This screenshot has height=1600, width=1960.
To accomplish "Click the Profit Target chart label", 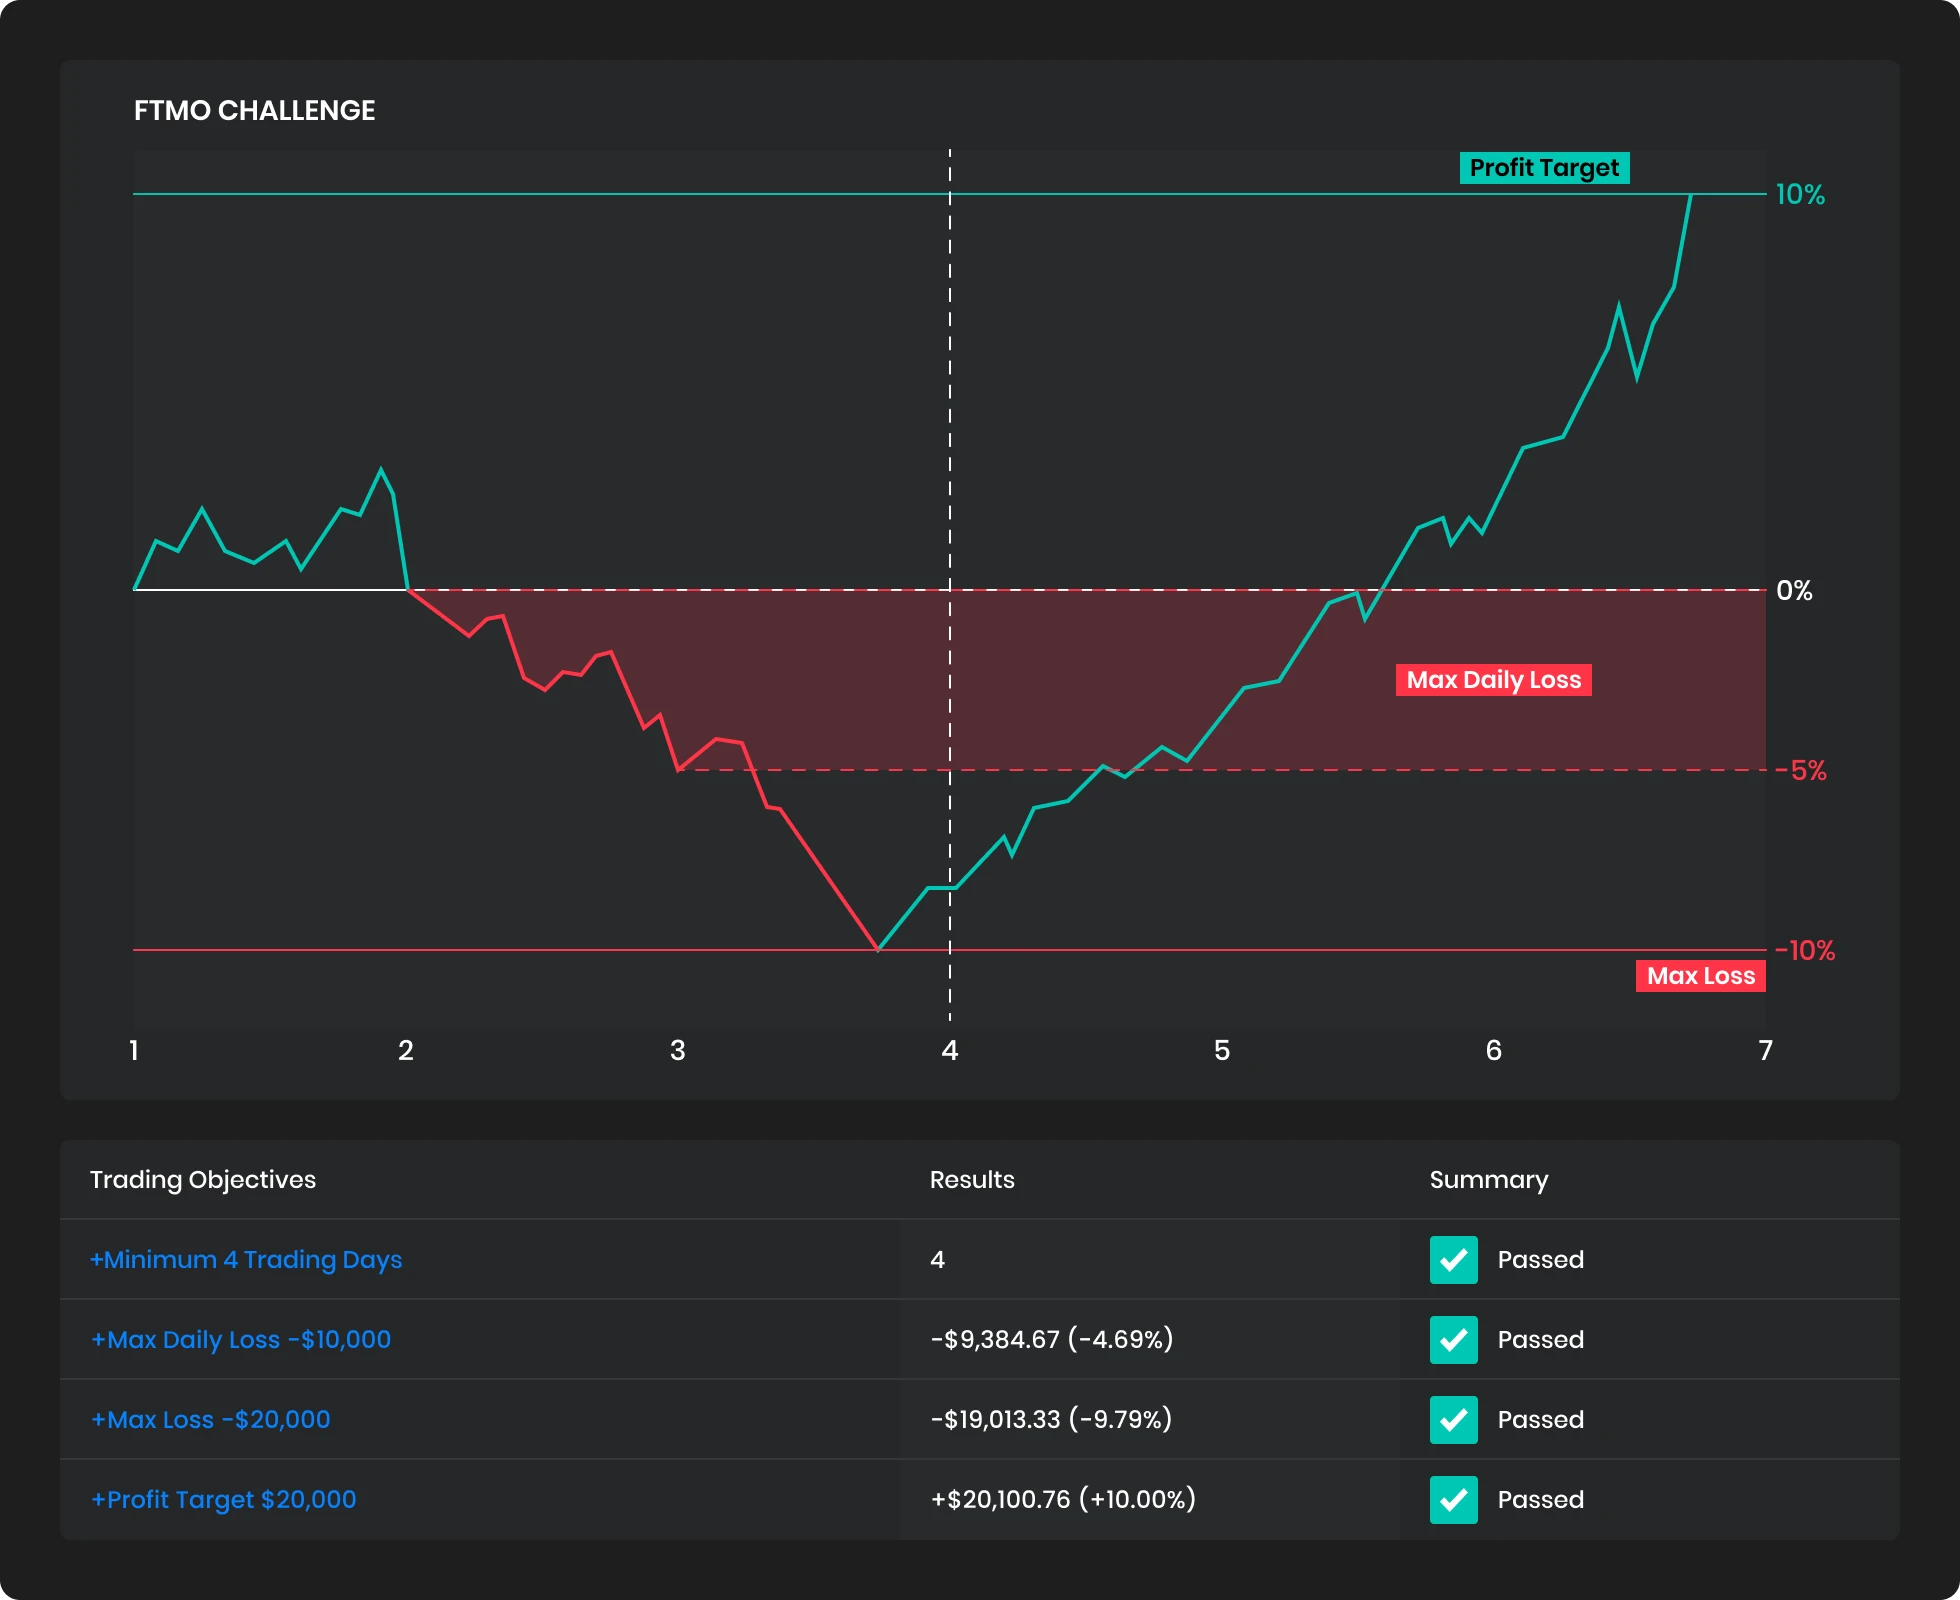I will click(1544, 168).
